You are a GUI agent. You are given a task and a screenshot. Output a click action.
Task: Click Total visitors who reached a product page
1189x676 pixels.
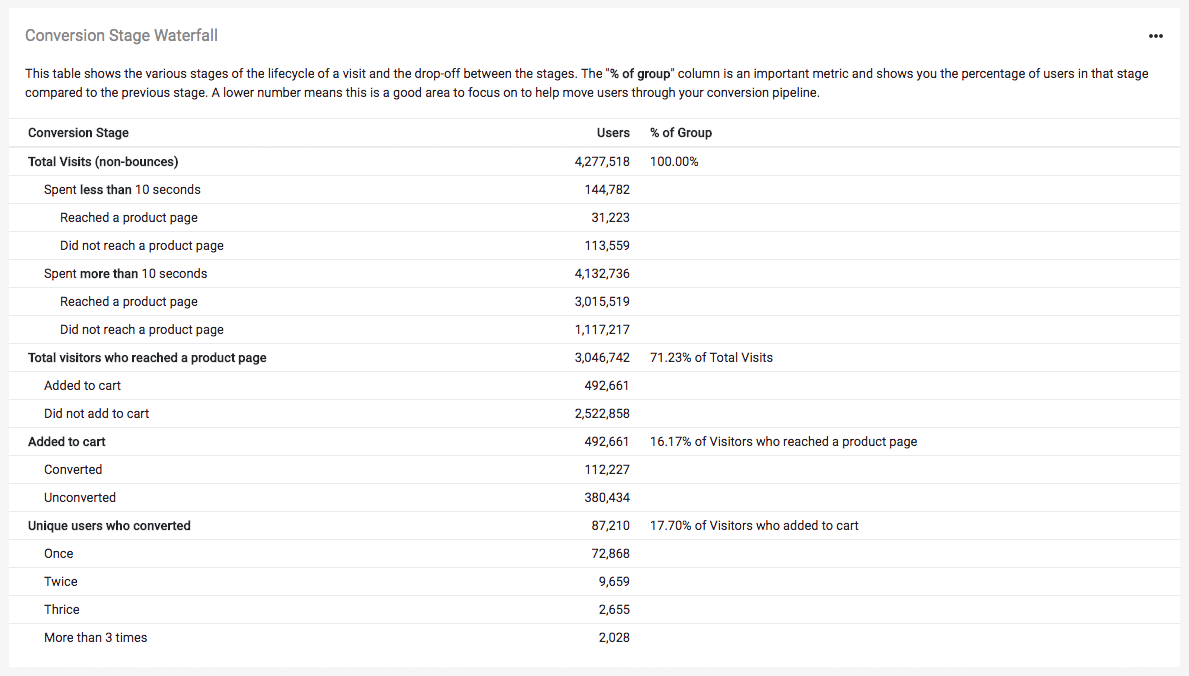[x=147, y=357]
